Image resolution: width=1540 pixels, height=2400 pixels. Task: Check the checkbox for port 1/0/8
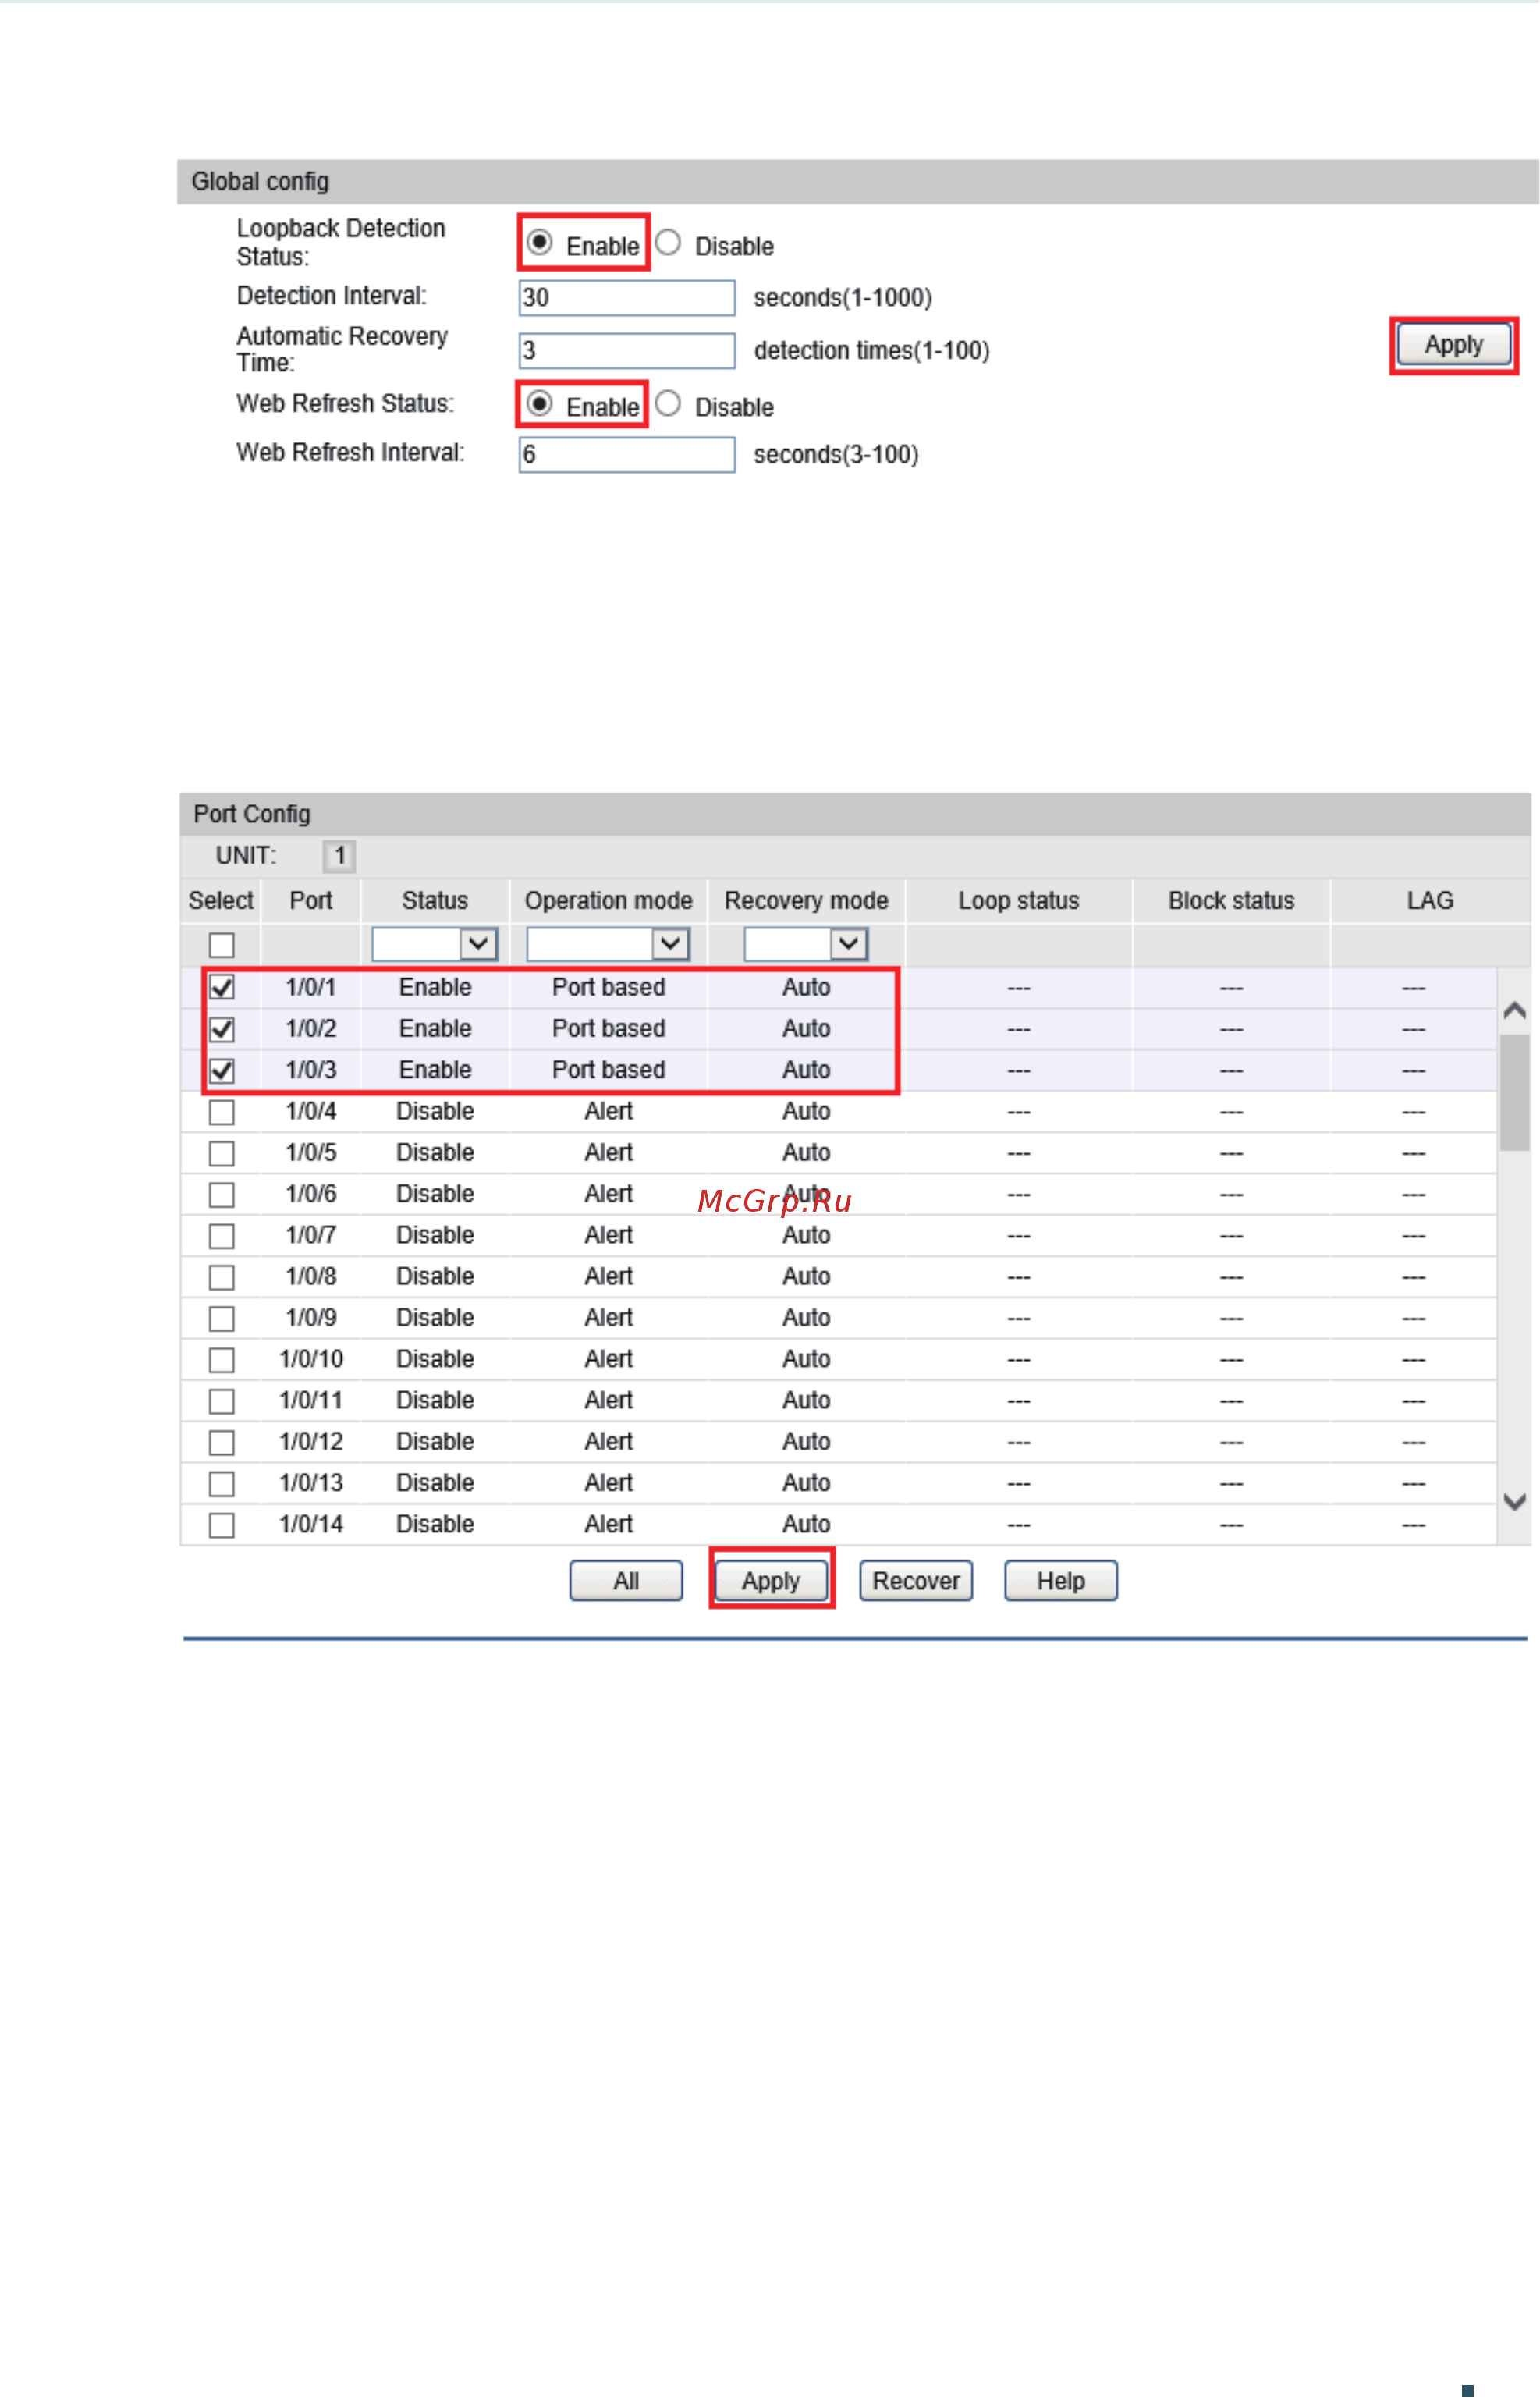pos(222,1277)
